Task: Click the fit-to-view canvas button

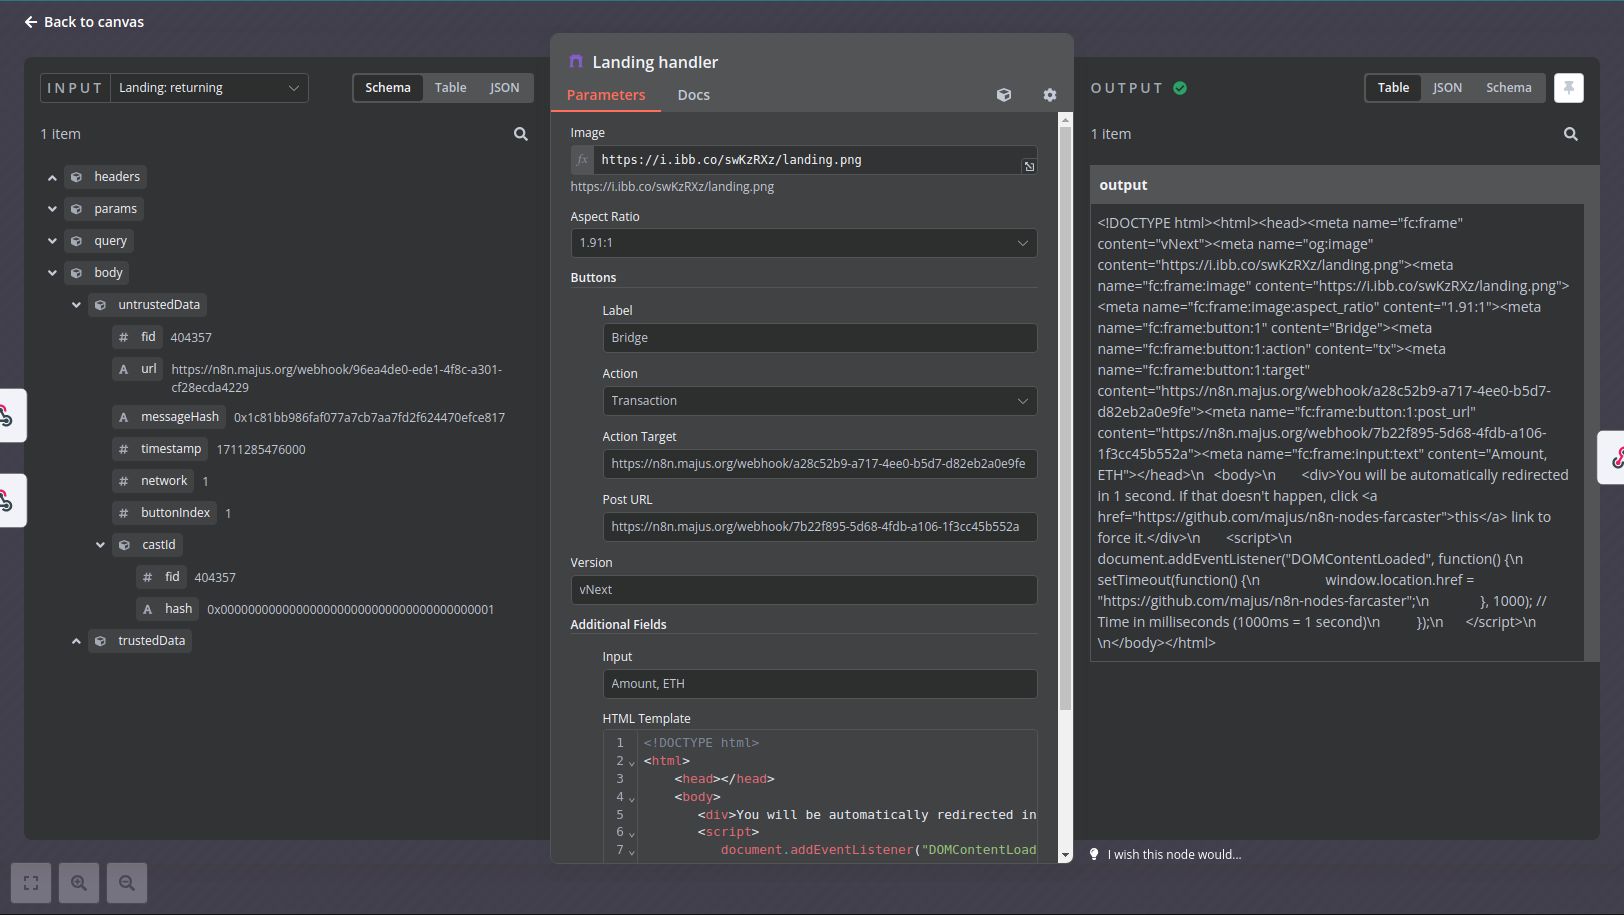Action: (31, 883)
